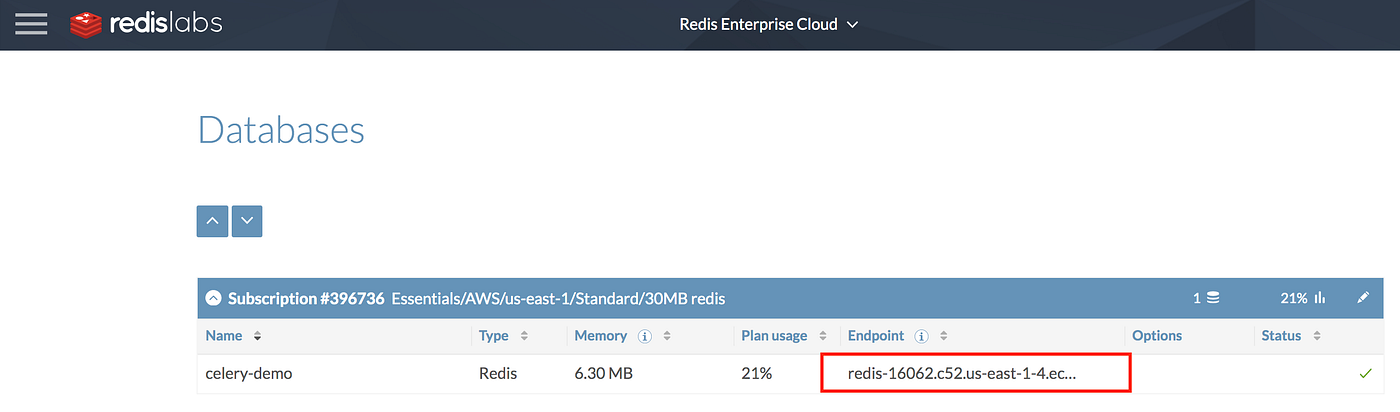Image resolution: width=1400 pixels, height=412 pixels.
Task: Click the usage bar chart icon
Action: pos(1319,298)
